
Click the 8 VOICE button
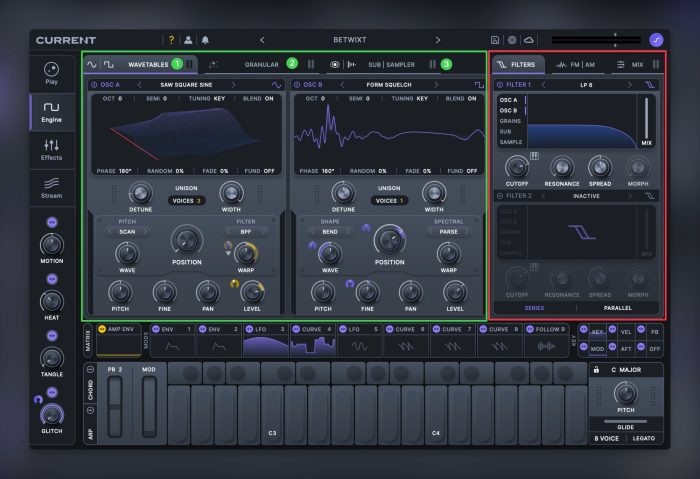point(606,438)
